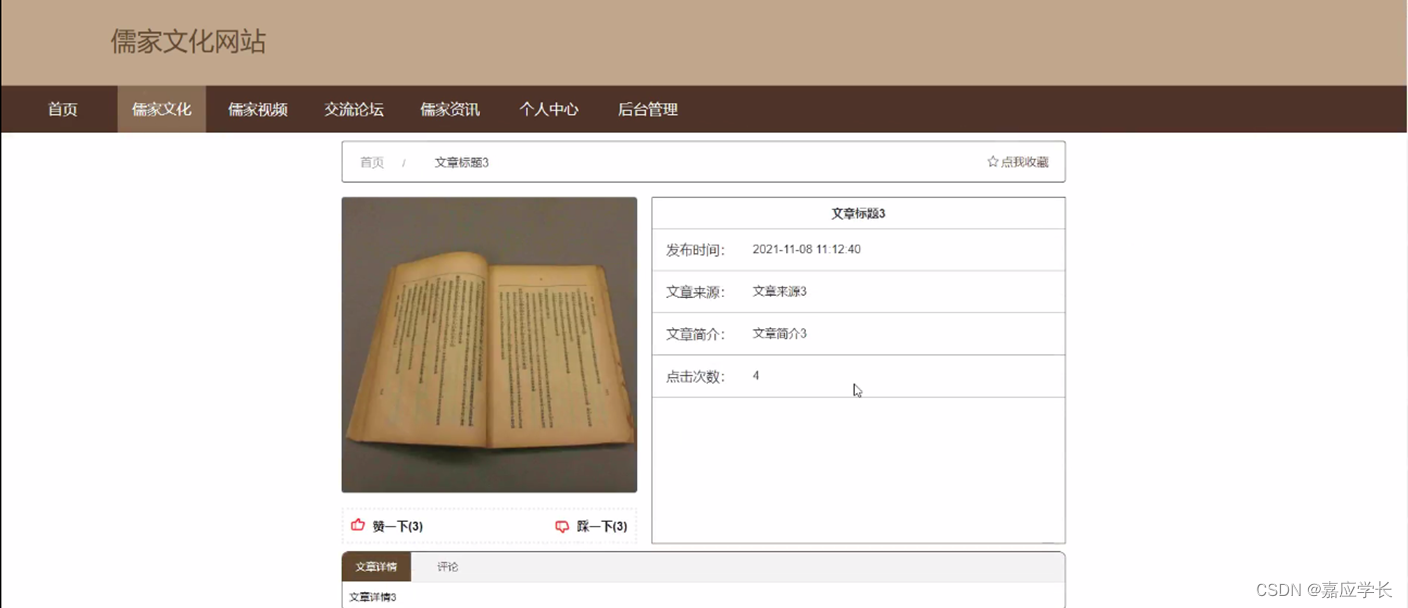The height and width of the screenshot is (608, 1408).
Task: Go to the 儒家视频 section
Action: point(258,110)
